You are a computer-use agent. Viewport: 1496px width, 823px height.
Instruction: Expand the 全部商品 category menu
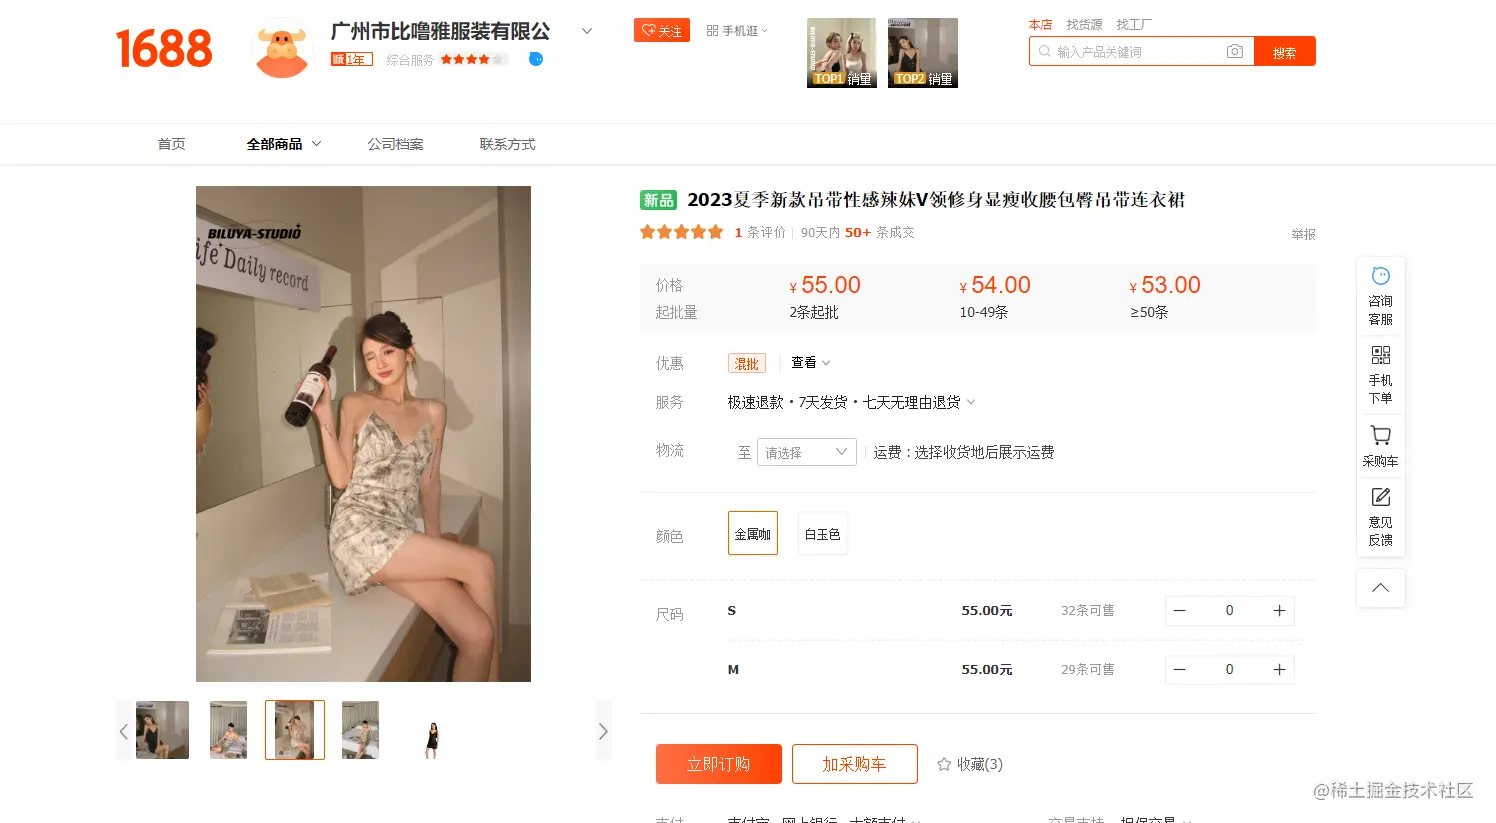pos(284,144)
